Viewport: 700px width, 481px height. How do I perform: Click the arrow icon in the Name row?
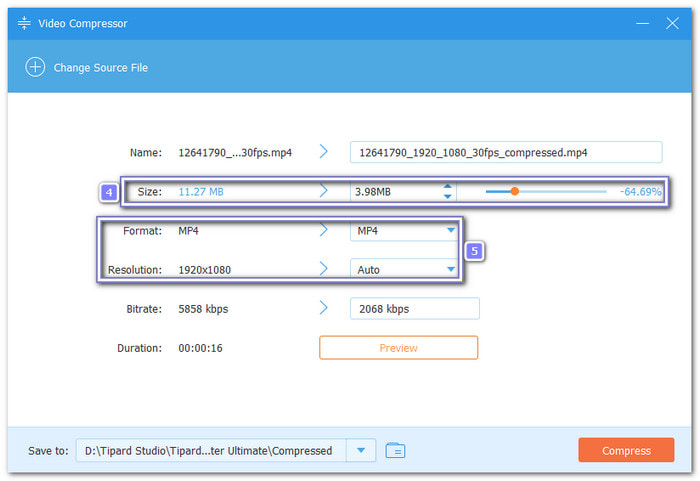point(323,152)
